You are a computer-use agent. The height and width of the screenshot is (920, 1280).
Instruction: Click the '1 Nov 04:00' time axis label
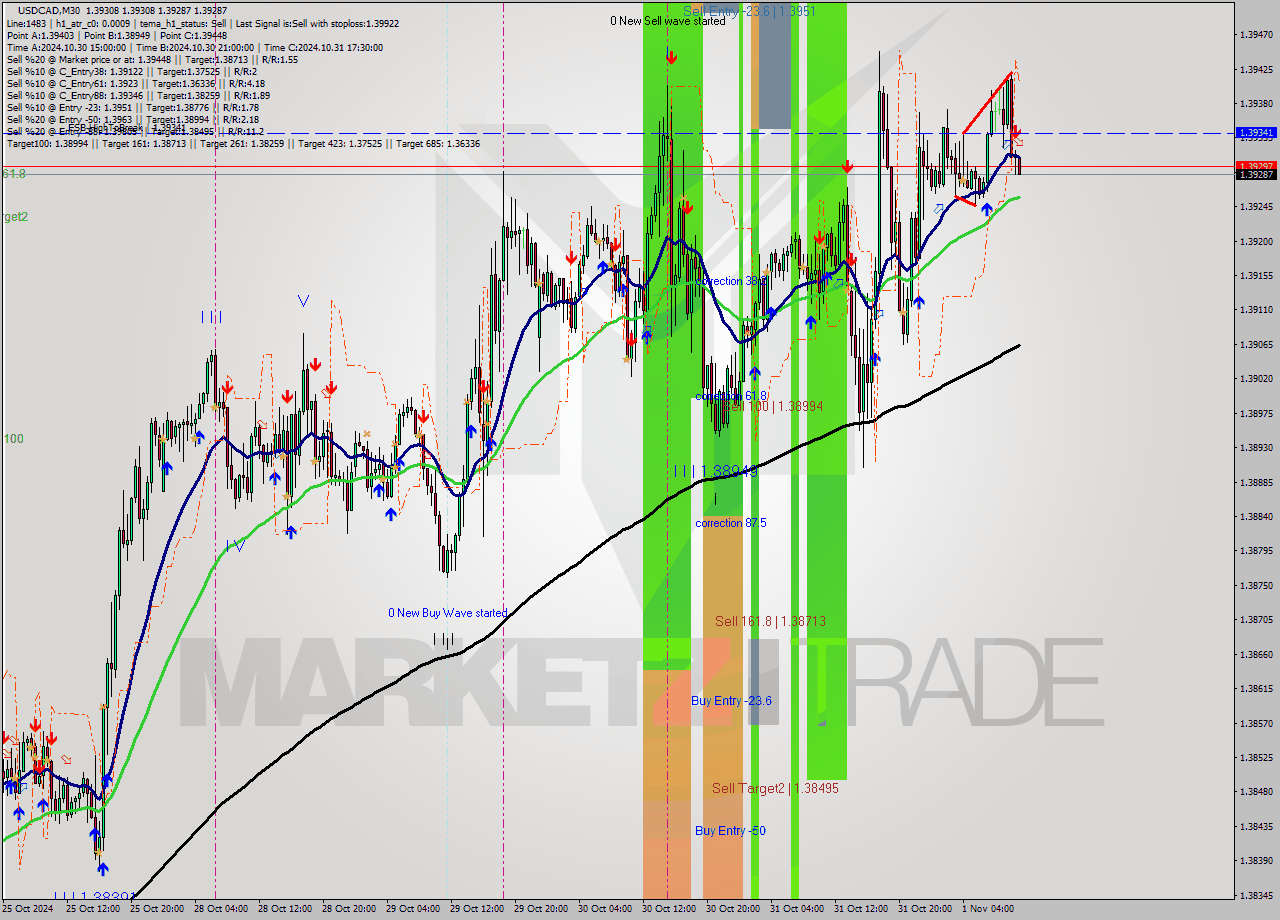[x=988, y=909]
